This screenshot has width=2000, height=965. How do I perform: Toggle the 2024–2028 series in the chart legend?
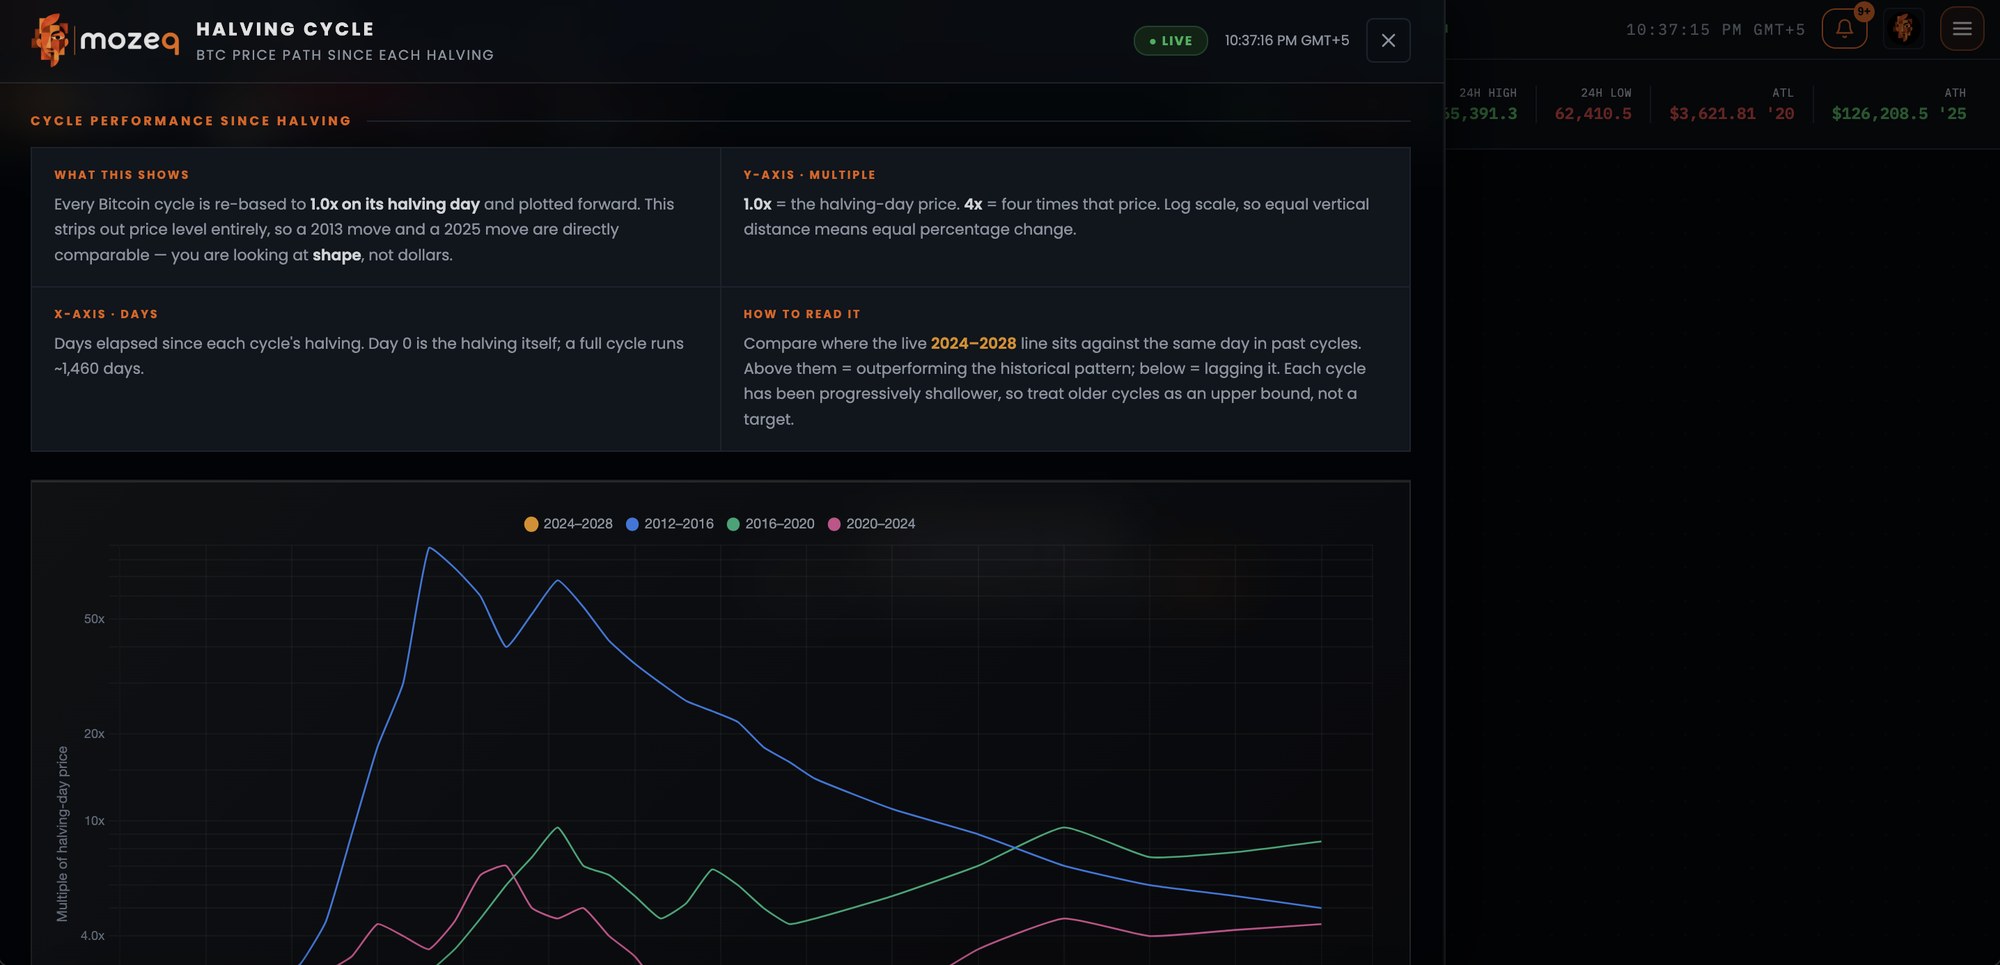coord(568,524)
